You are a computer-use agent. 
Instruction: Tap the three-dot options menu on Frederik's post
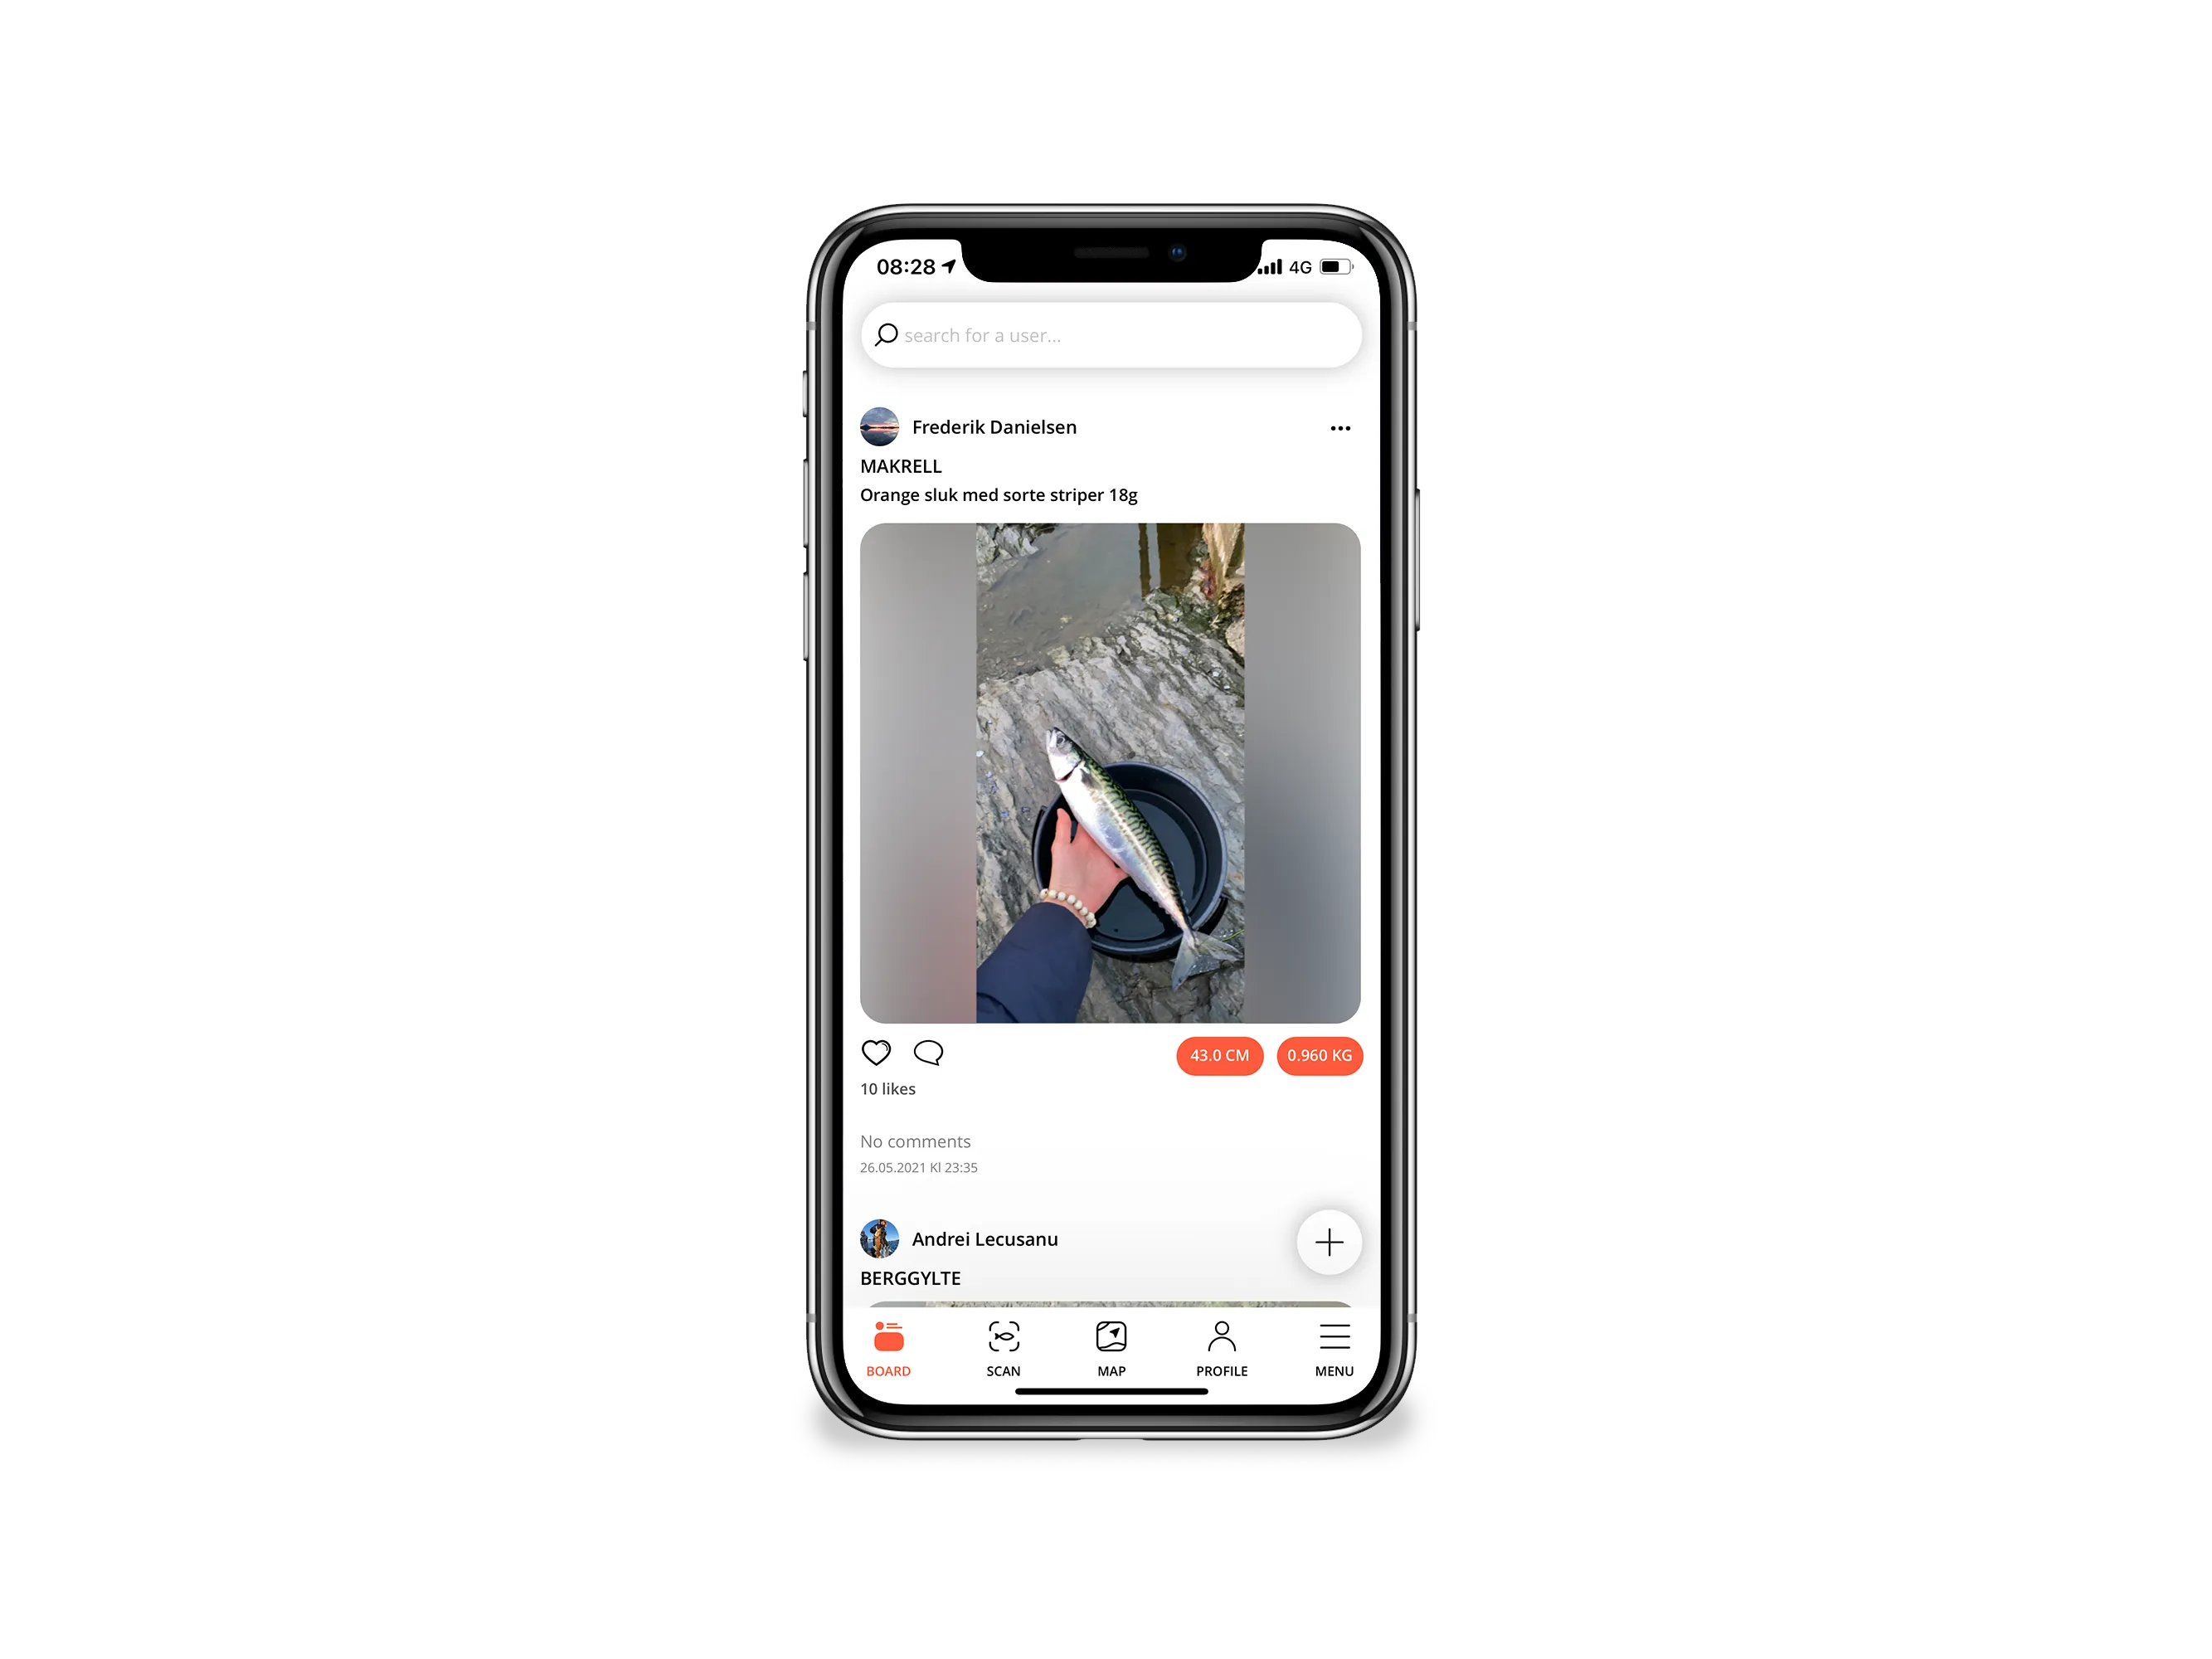point(1341,427)
